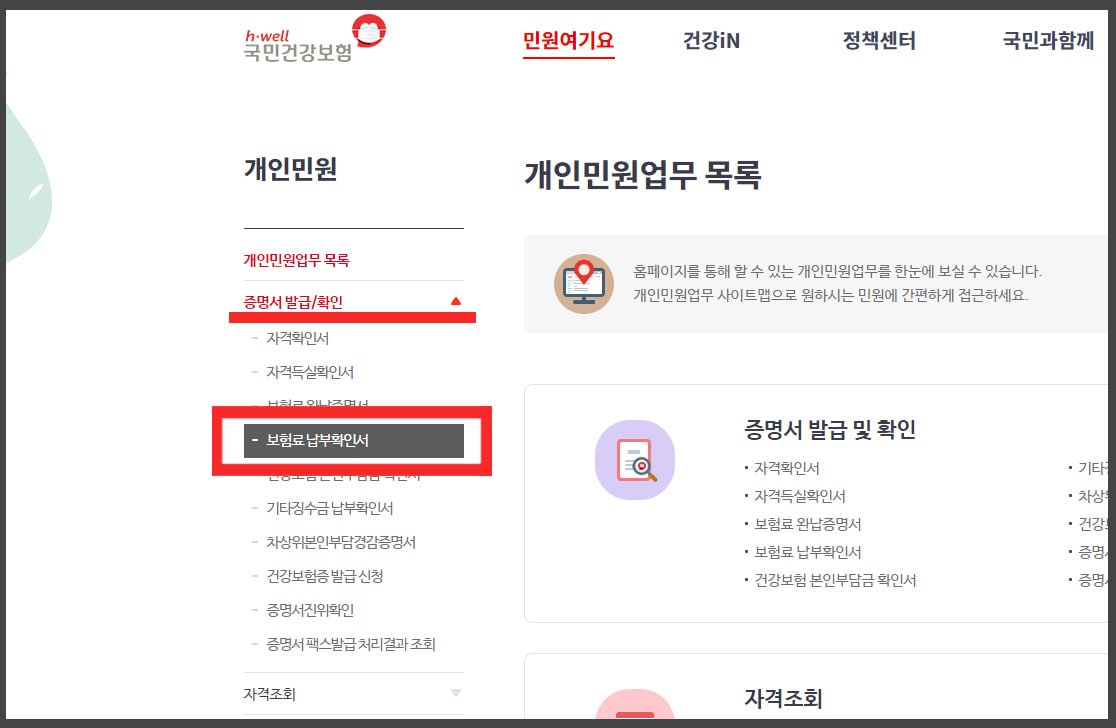The image size is (1116, 728).
Task: Click the sitemap monitor pin icon
Action: [584, 283]
